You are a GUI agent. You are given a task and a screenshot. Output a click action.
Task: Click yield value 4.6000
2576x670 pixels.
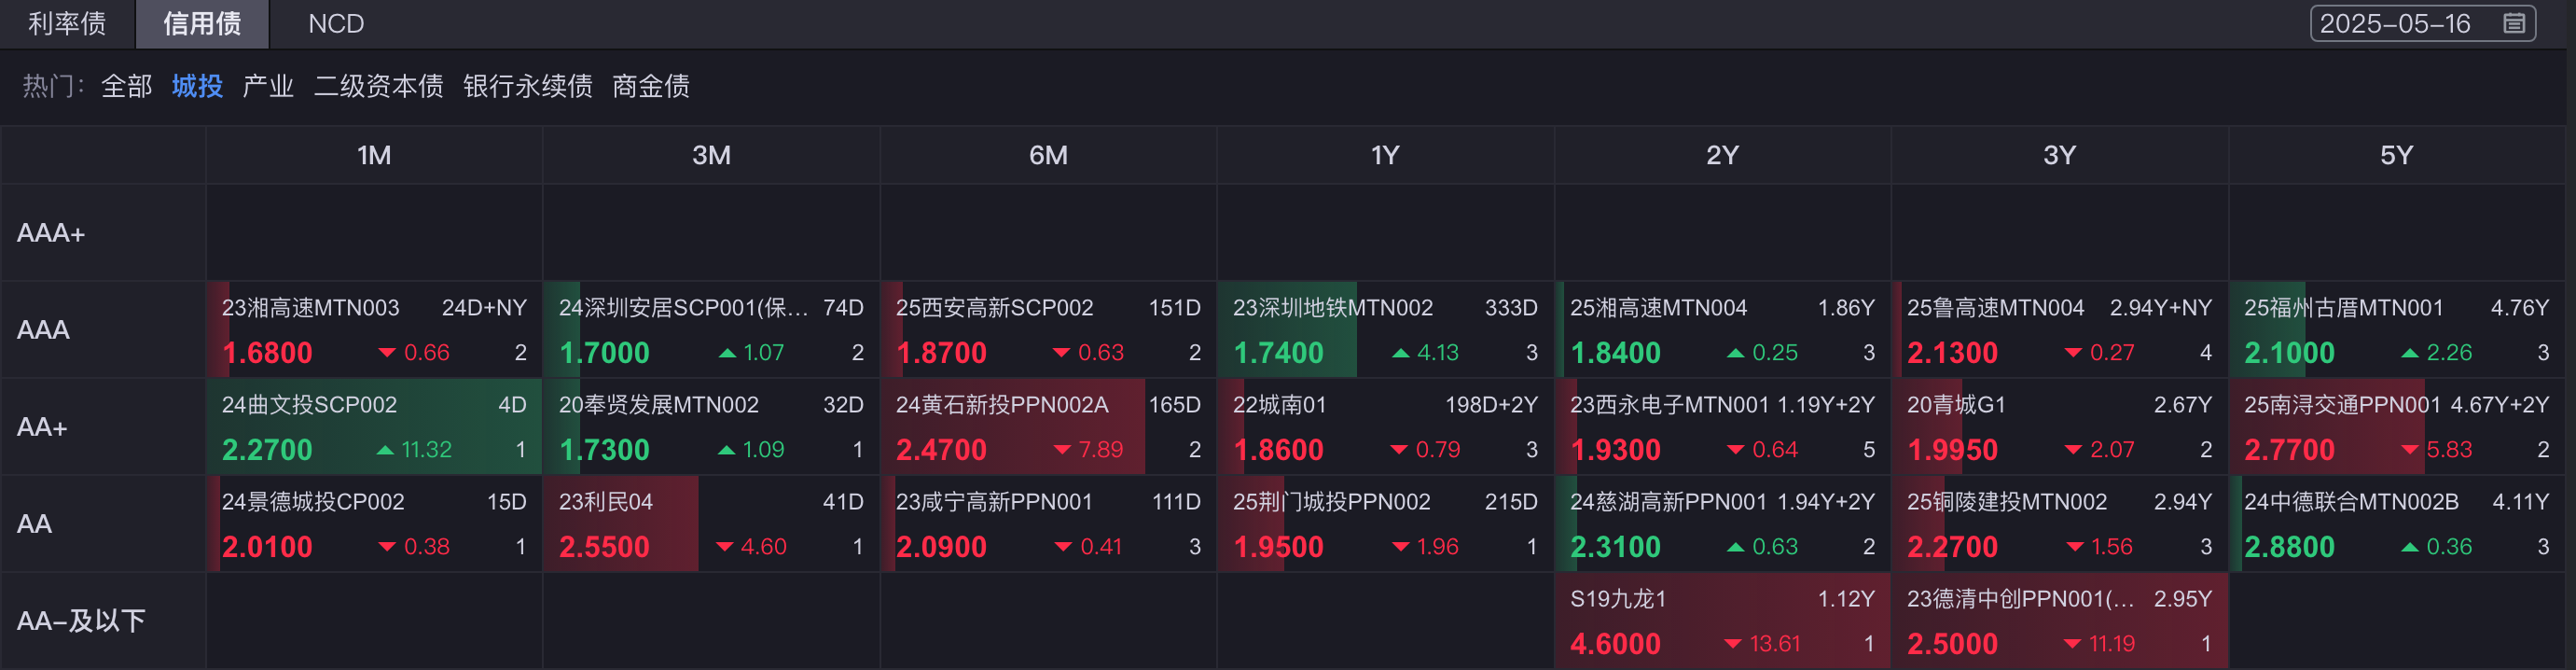1614,644
